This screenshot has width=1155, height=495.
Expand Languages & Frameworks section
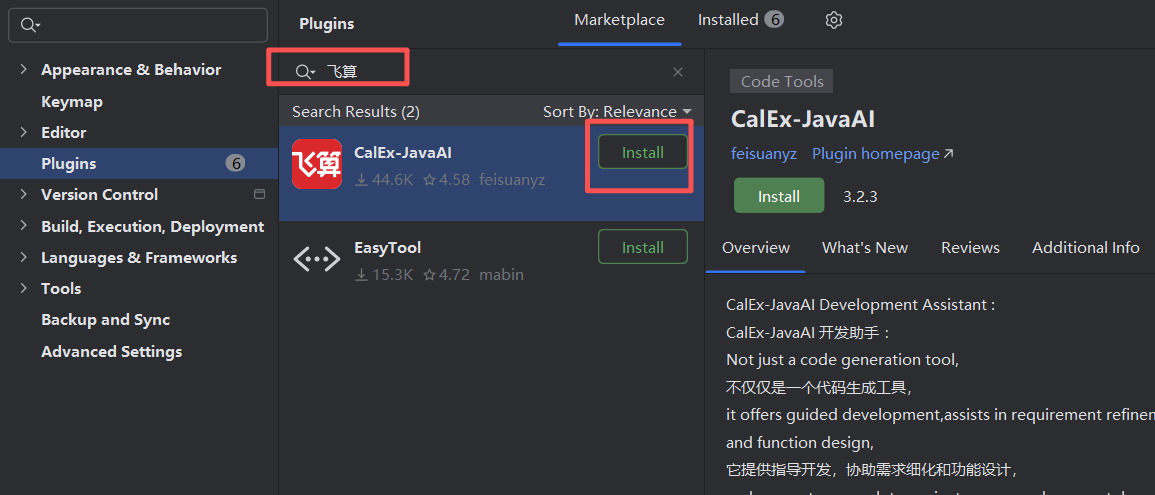[24, 257]
